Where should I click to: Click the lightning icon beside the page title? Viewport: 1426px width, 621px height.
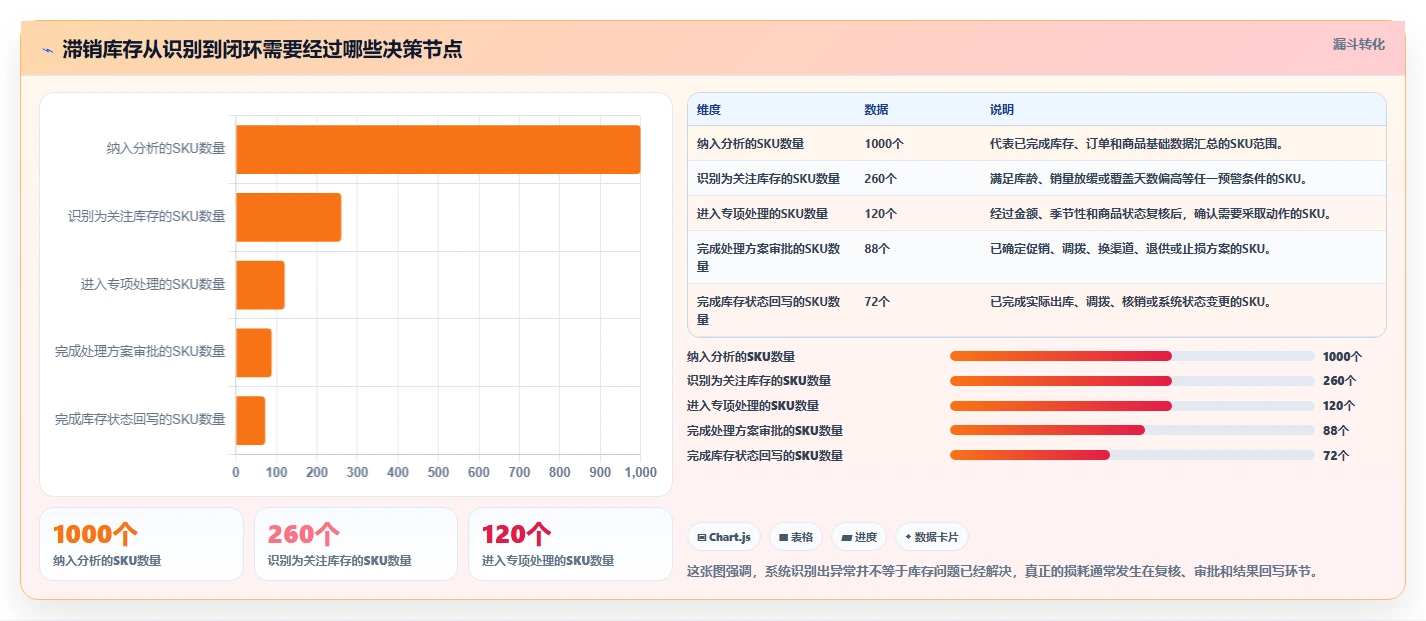click(47, 49)
